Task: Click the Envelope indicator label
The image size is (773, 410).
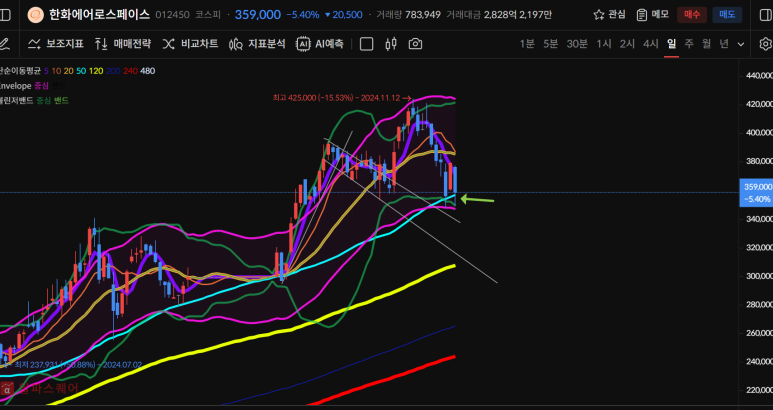Action: 15,86
